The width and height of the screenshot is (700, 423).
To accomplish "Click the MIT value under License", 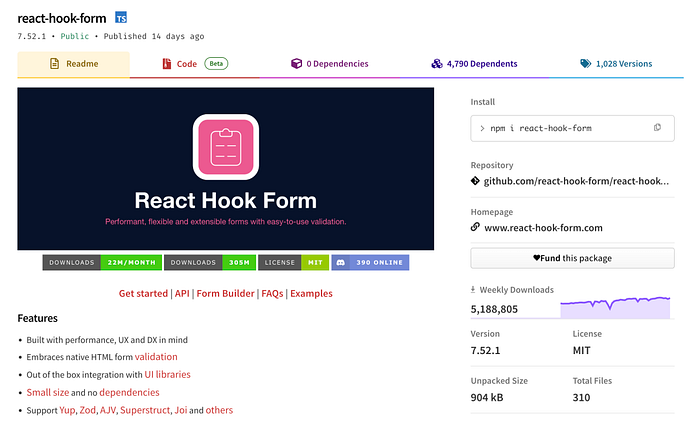I will (x=581, y=351).
